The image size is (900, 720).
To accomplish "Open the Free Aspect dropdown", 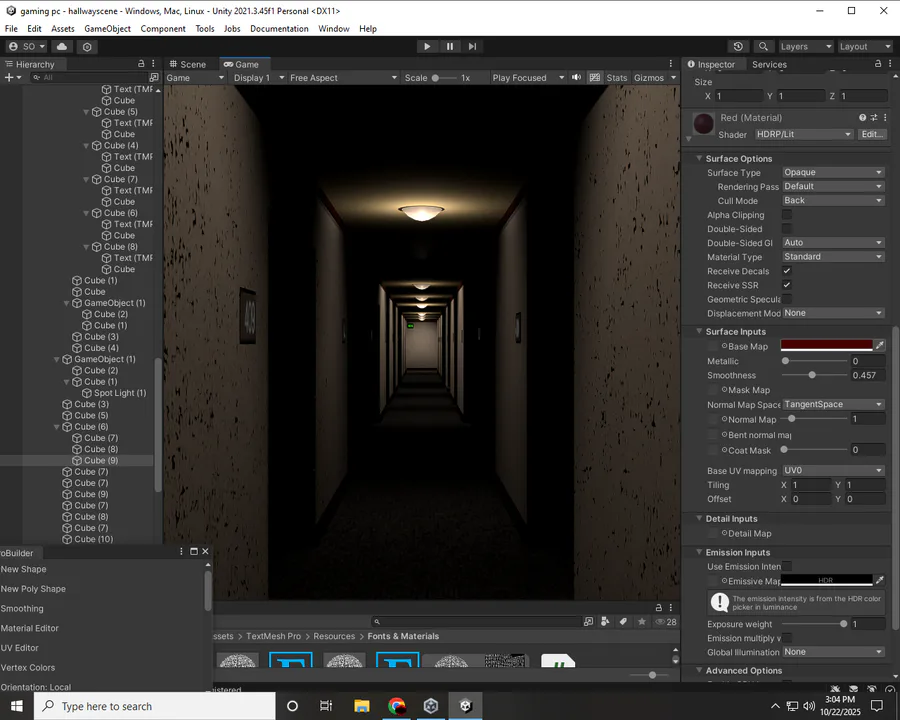I will [343, 78].
